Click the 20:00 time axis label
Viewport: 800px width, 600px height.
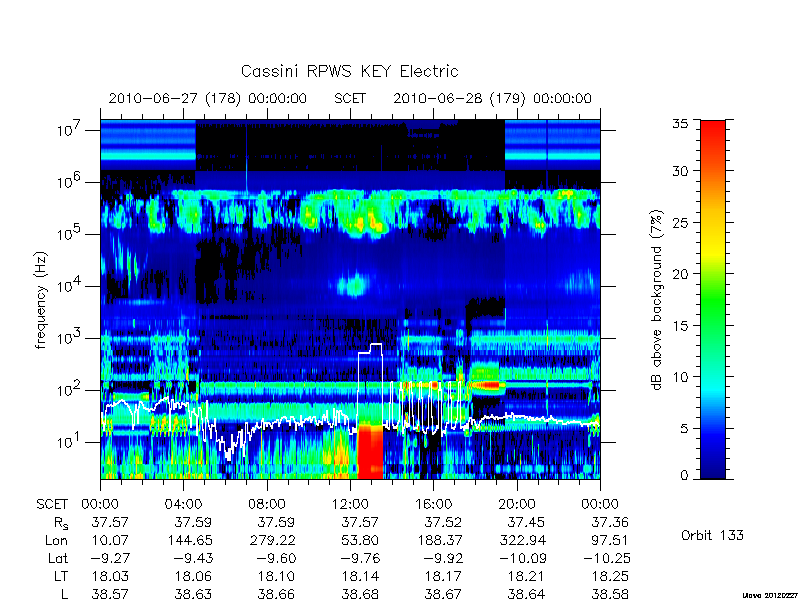(517, 505)
